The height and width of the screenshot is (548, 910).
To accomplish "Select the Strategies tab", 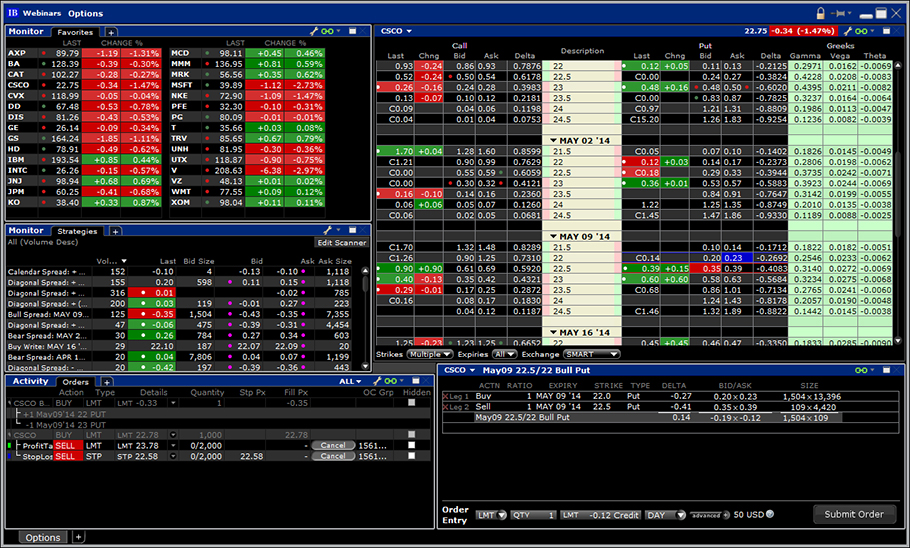I will click(x=77, y=232).
